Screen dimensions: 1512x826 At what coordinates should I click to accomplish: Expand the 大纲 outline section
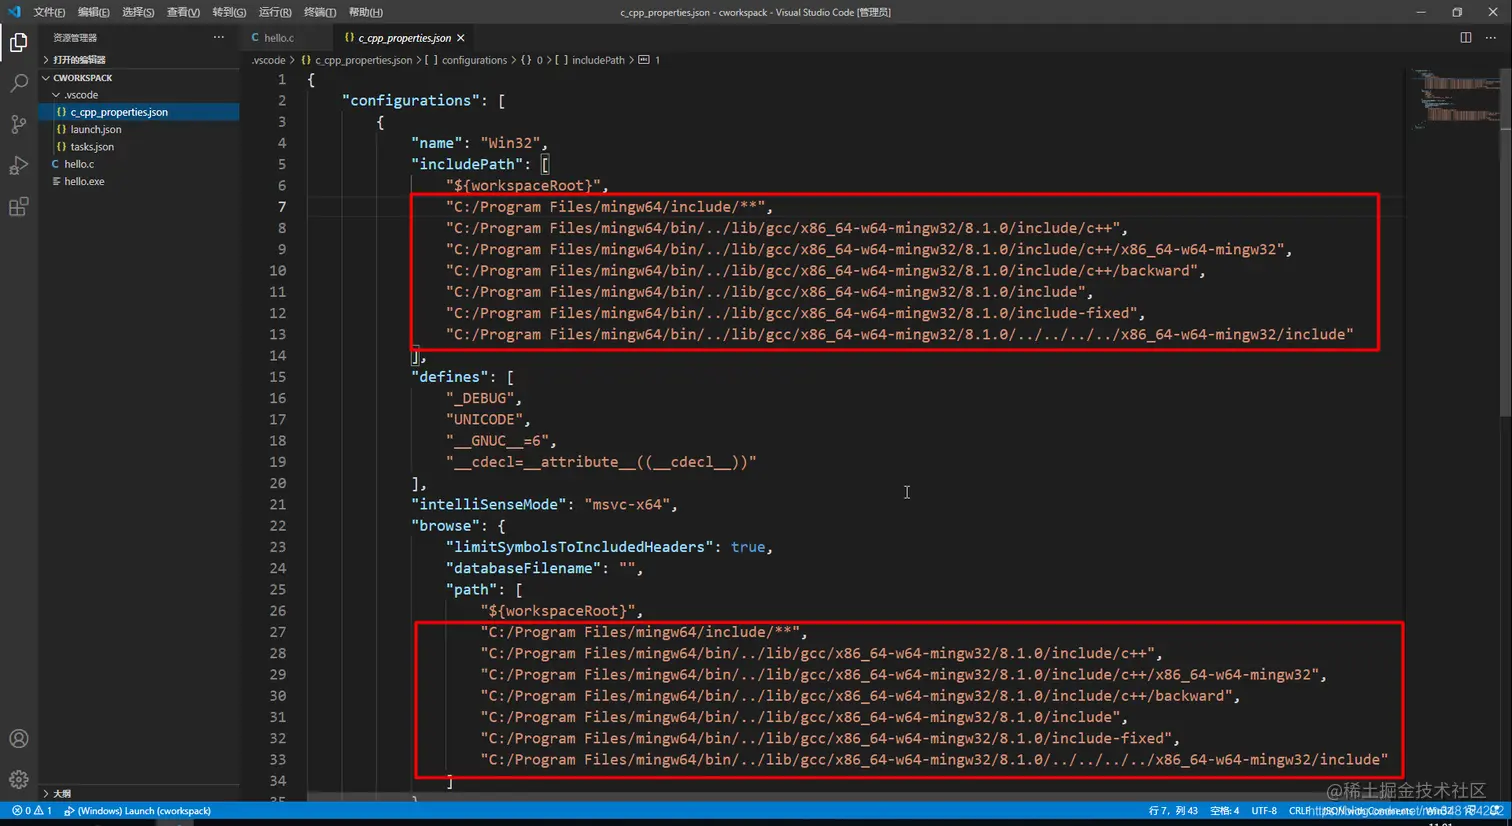[x=138, y=794]
